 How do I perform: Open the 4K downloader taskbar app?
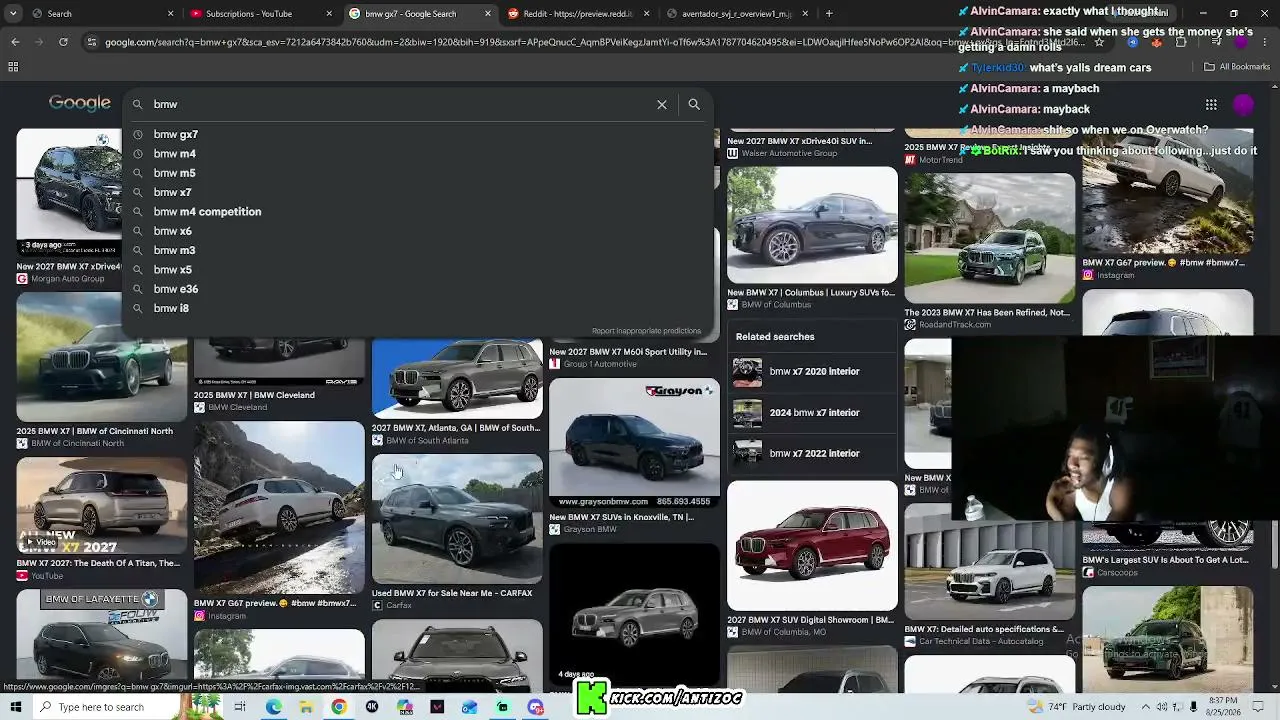point(372,707)
